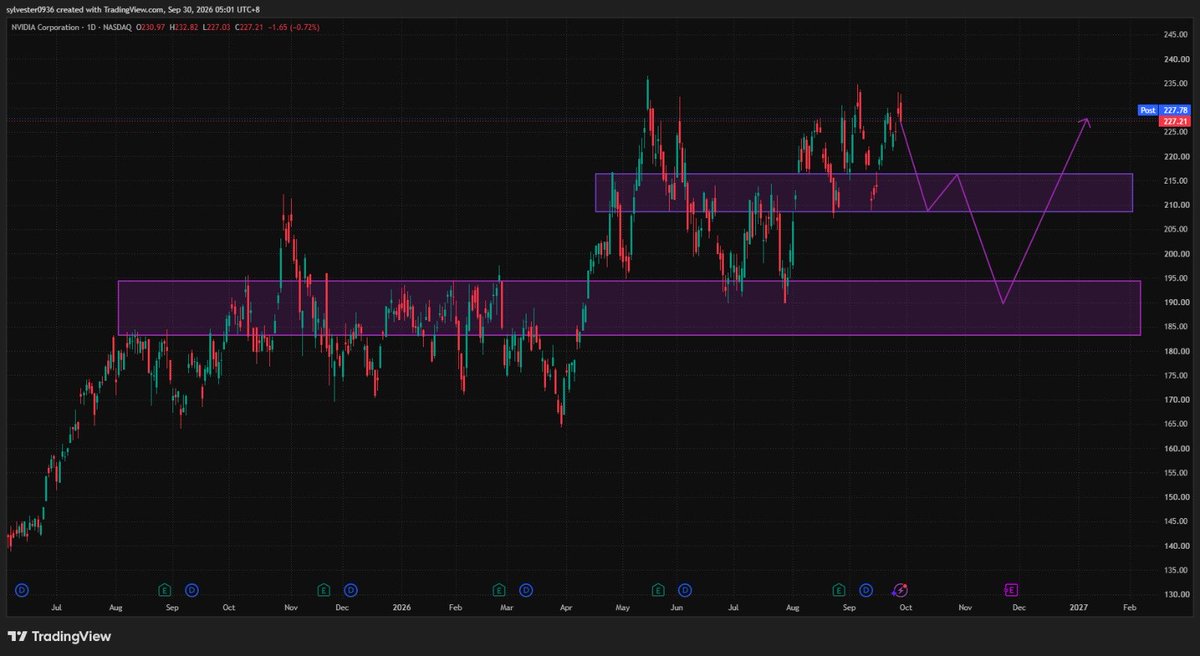This screenshot has width=1200, height=656.
Task: Click the dividend marker right of the Mar label
Action: coord(526,591)
